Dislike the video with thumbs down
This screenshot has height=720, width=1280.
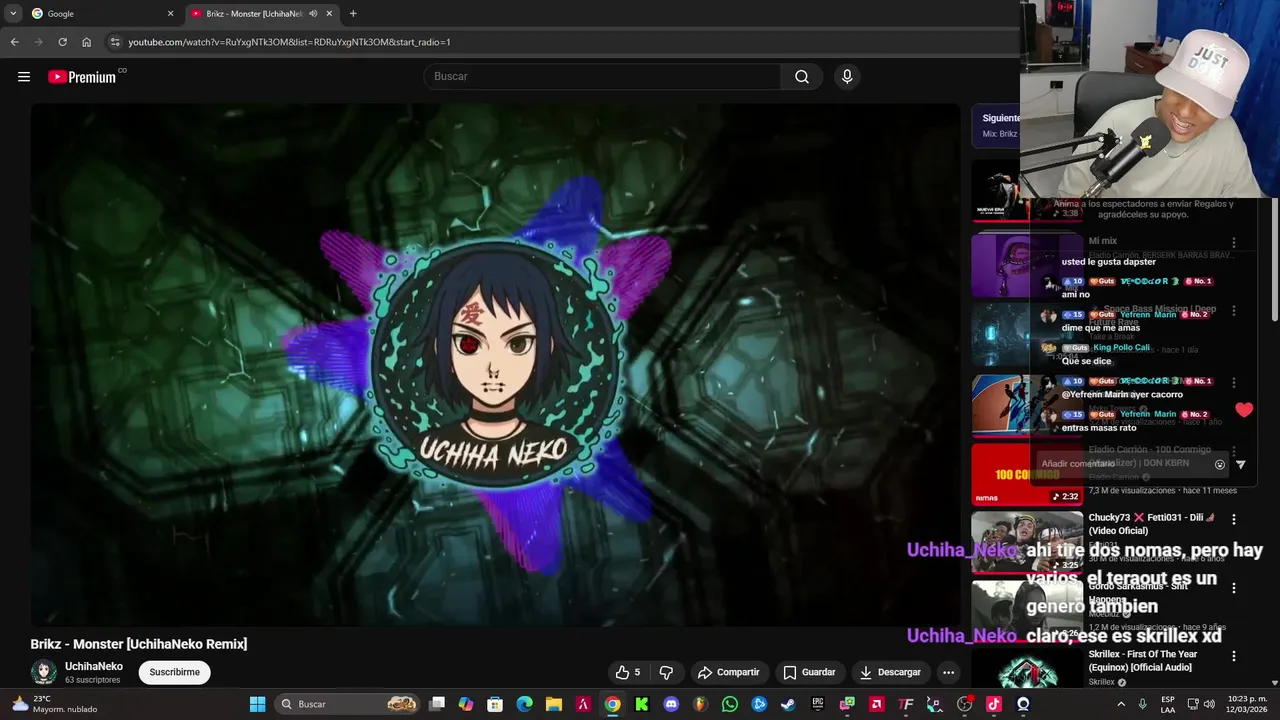point(666,672)
